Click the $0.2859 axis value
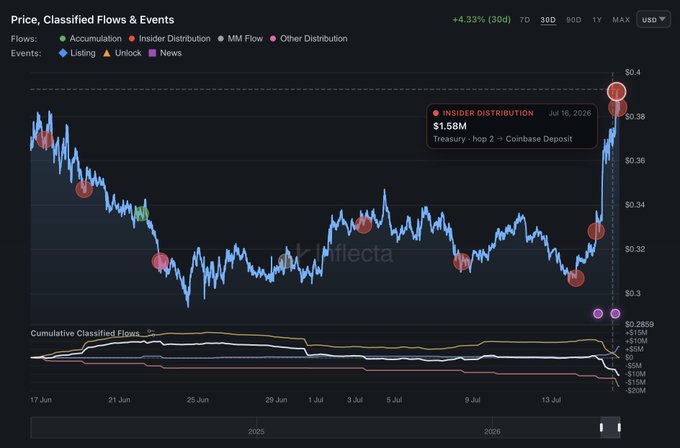Screen dimensions: 680x448 (639, 324)
